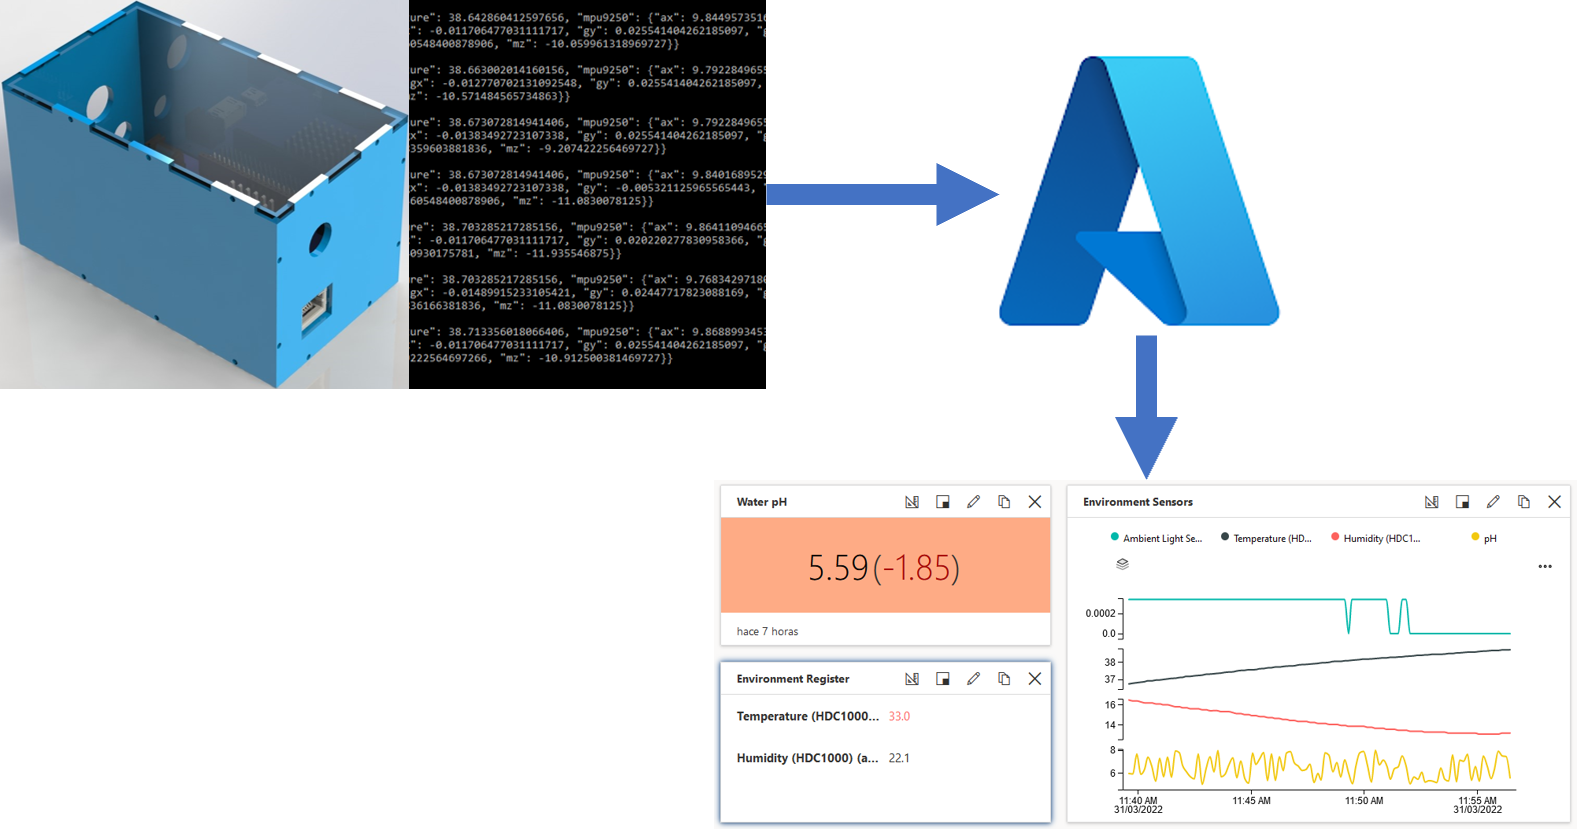
Task: Toggle the pH legend series
Action: [1484, 538]
